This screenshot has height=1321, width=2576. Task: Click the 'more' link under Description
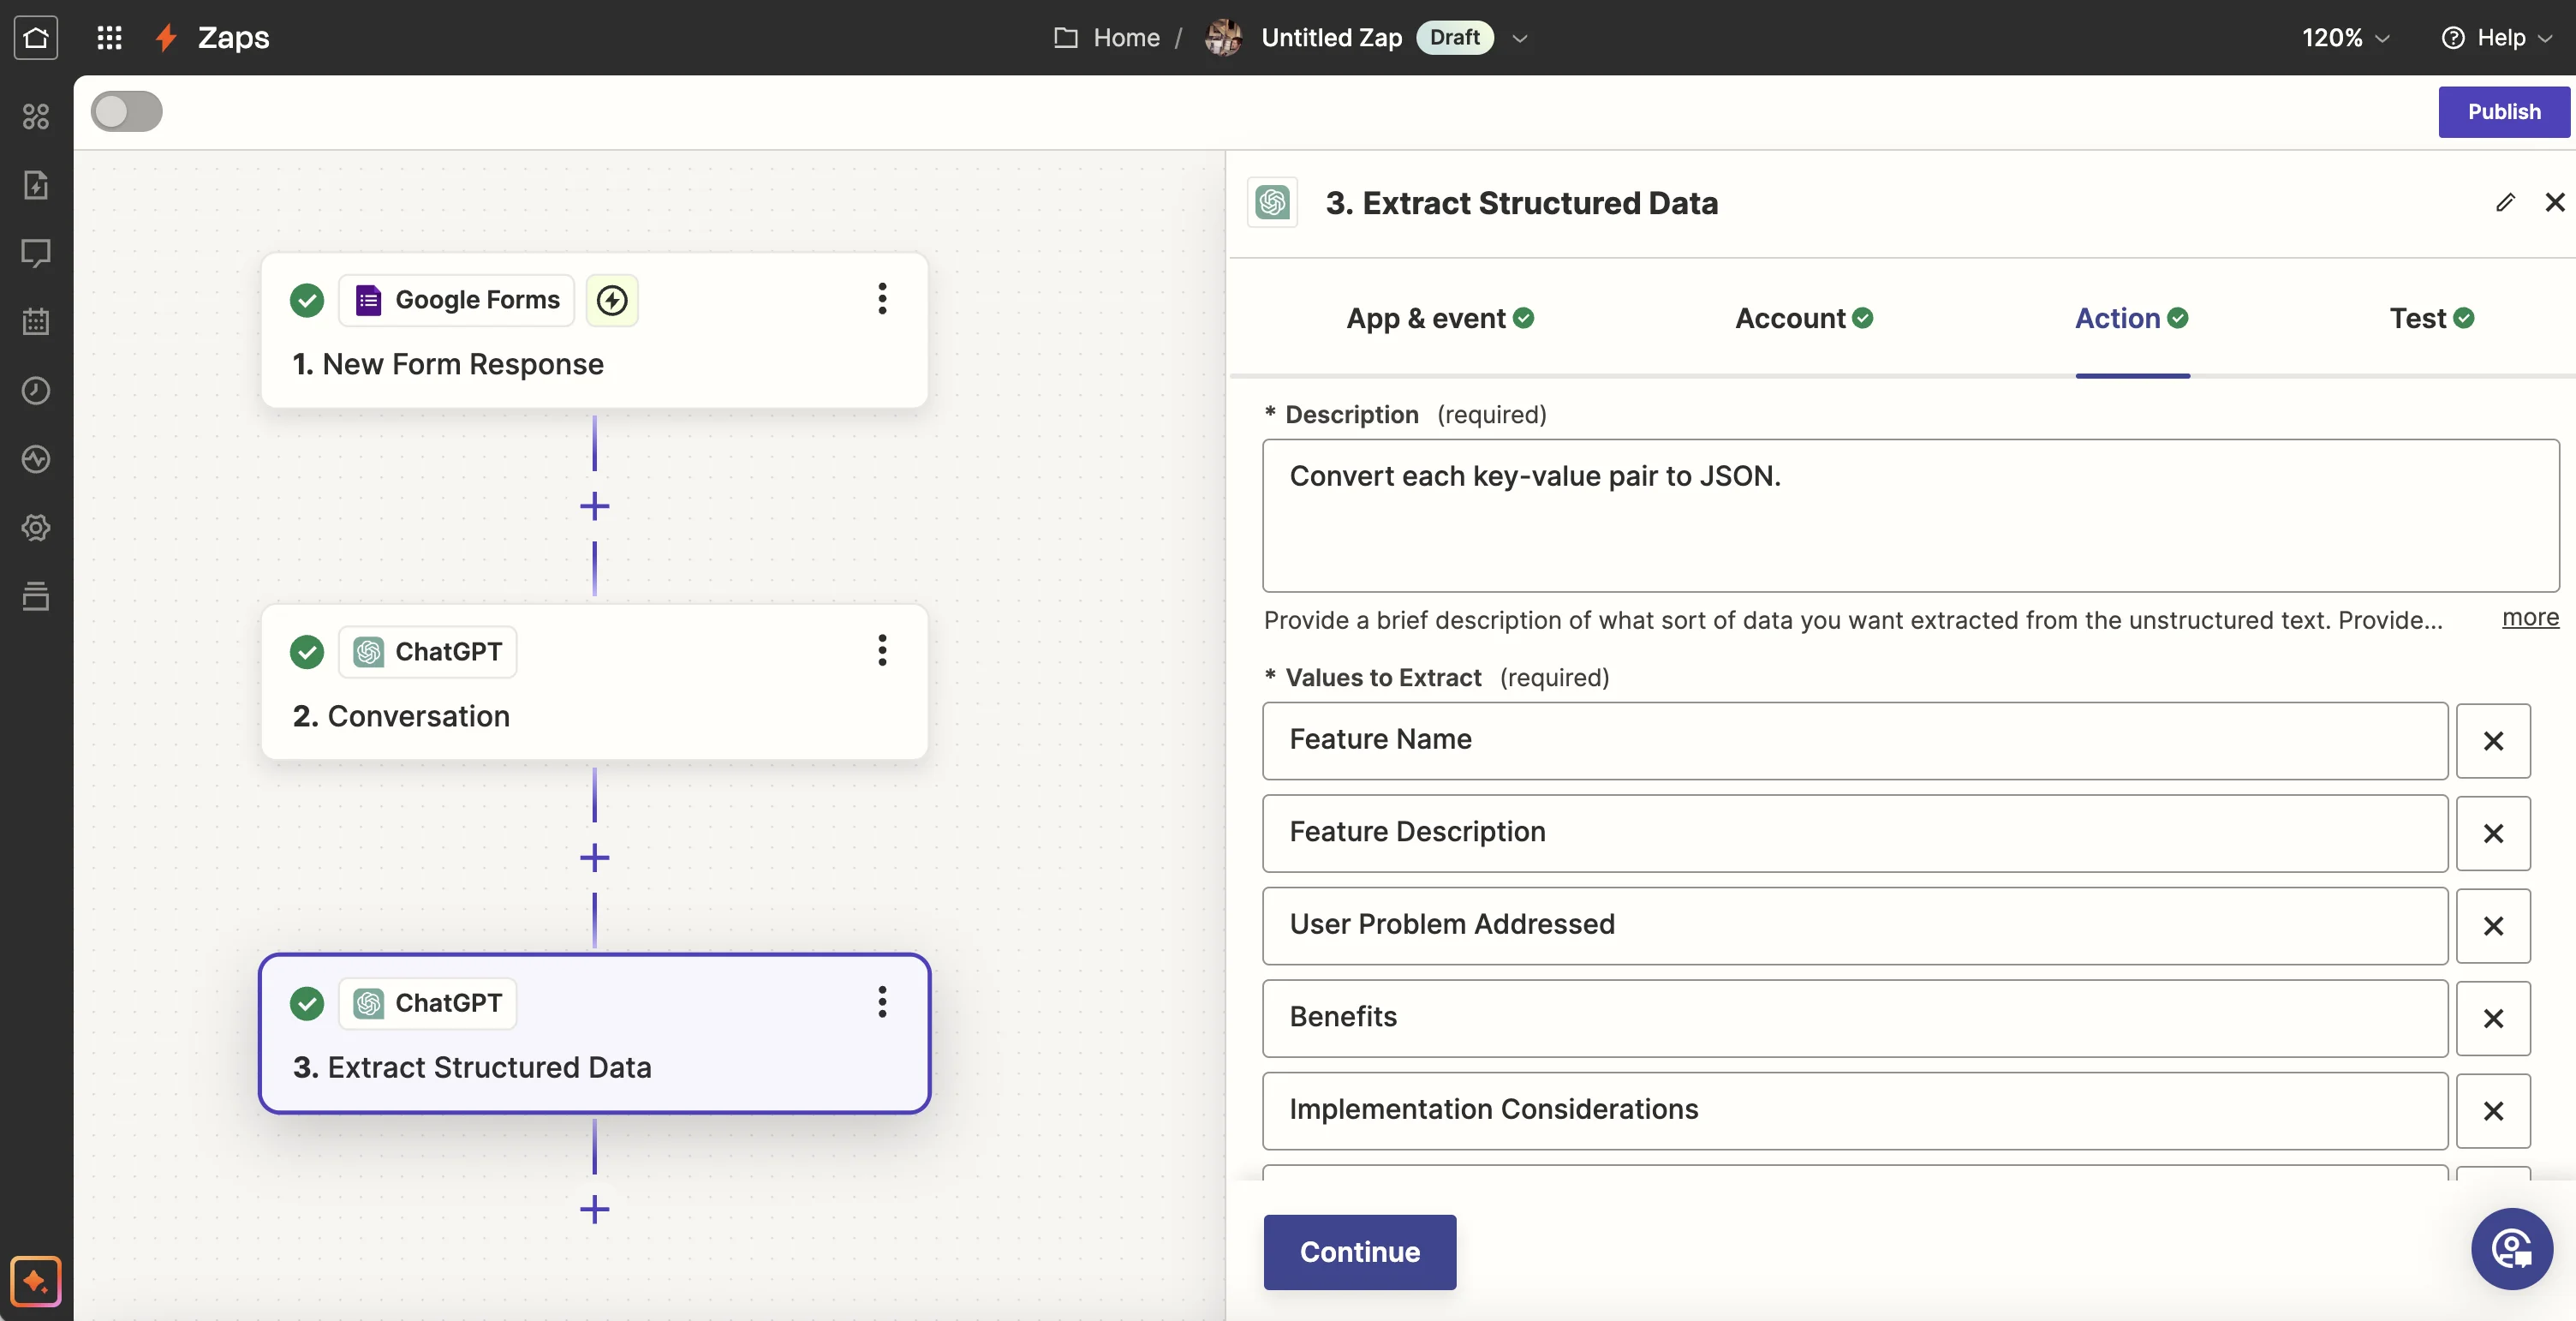(2529, 618)
